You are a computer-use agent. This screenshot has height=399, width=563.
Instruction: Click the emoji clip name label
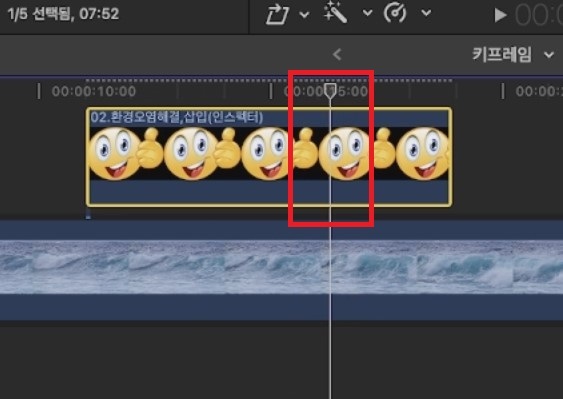[177, 117]
